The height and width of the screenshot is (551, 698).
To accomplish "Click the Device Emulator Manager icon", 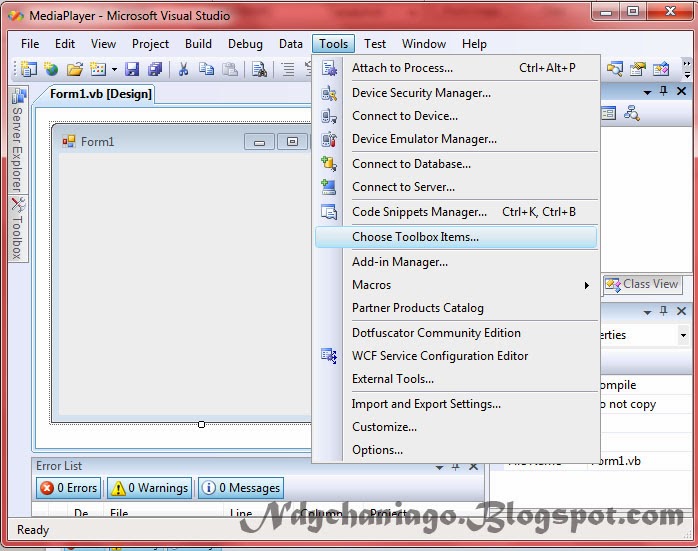I will [329, 139].
